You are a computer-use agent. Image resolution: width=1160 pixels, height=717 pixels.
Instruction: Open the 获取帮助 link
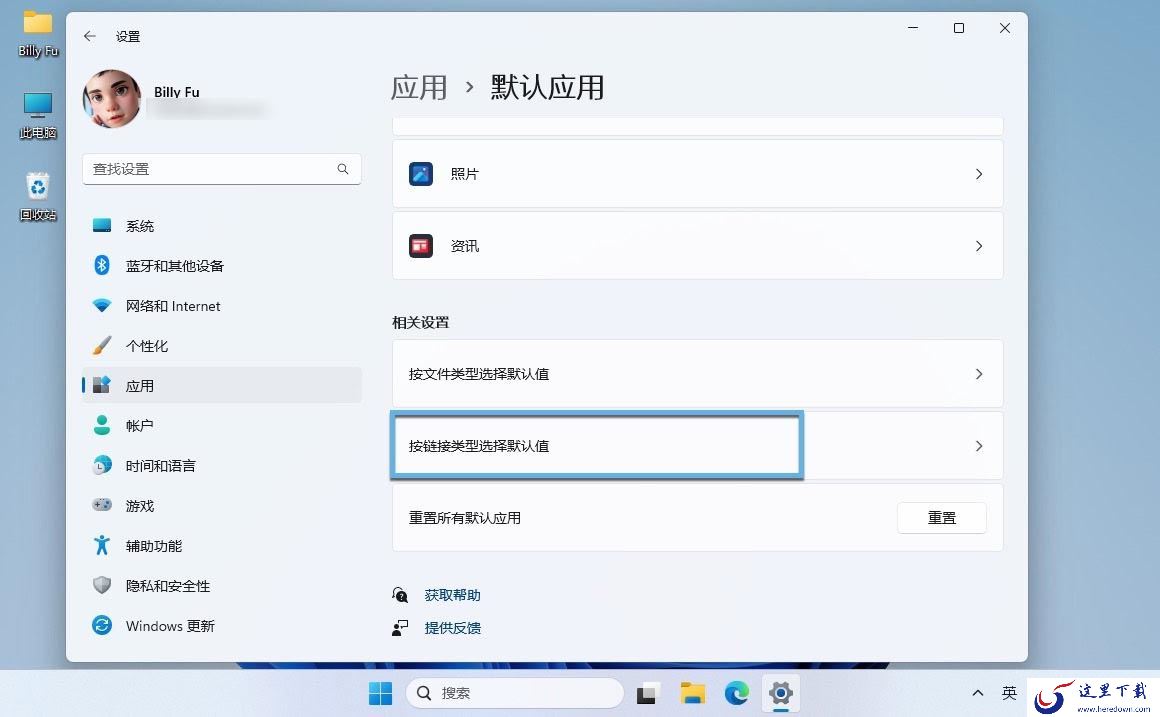[x=452, y=595]
